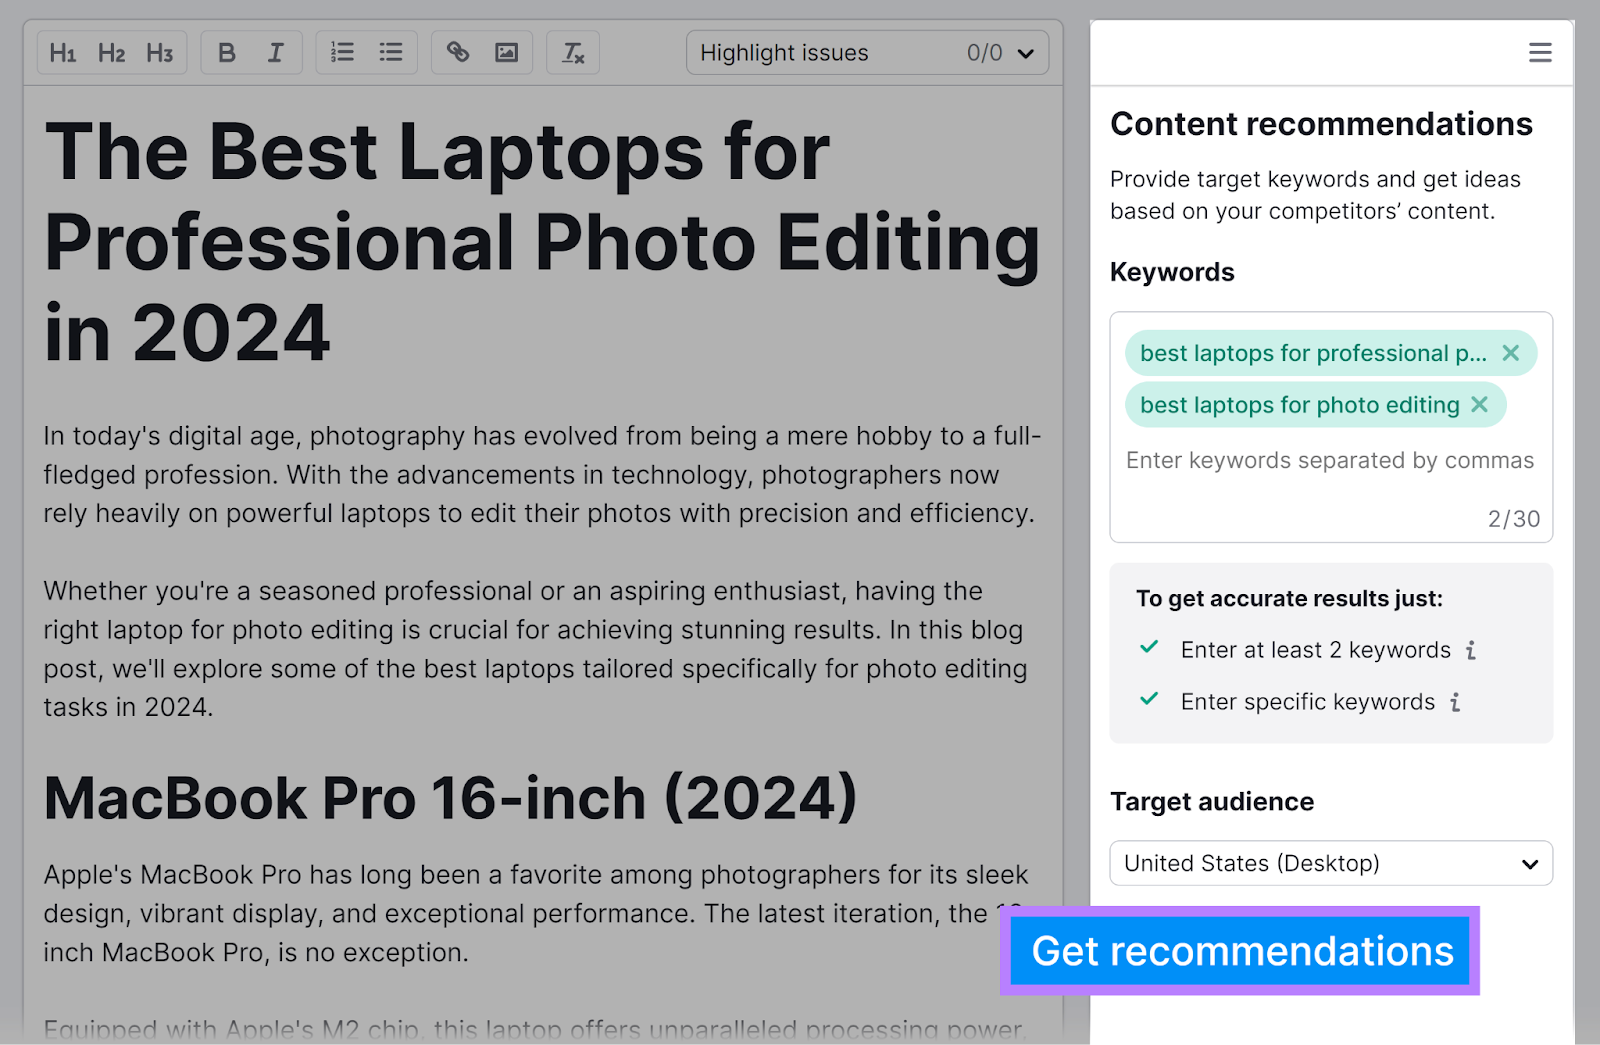Open the panel hamburger menu
Viewport: 1600px width, 1045px height.
1539,52
